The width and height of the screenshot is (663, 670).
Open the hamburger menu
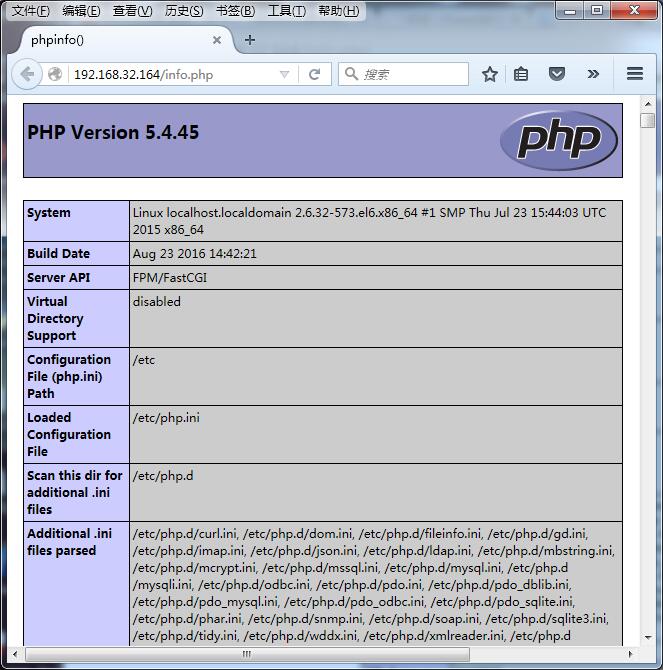click(x=634, y=74)
